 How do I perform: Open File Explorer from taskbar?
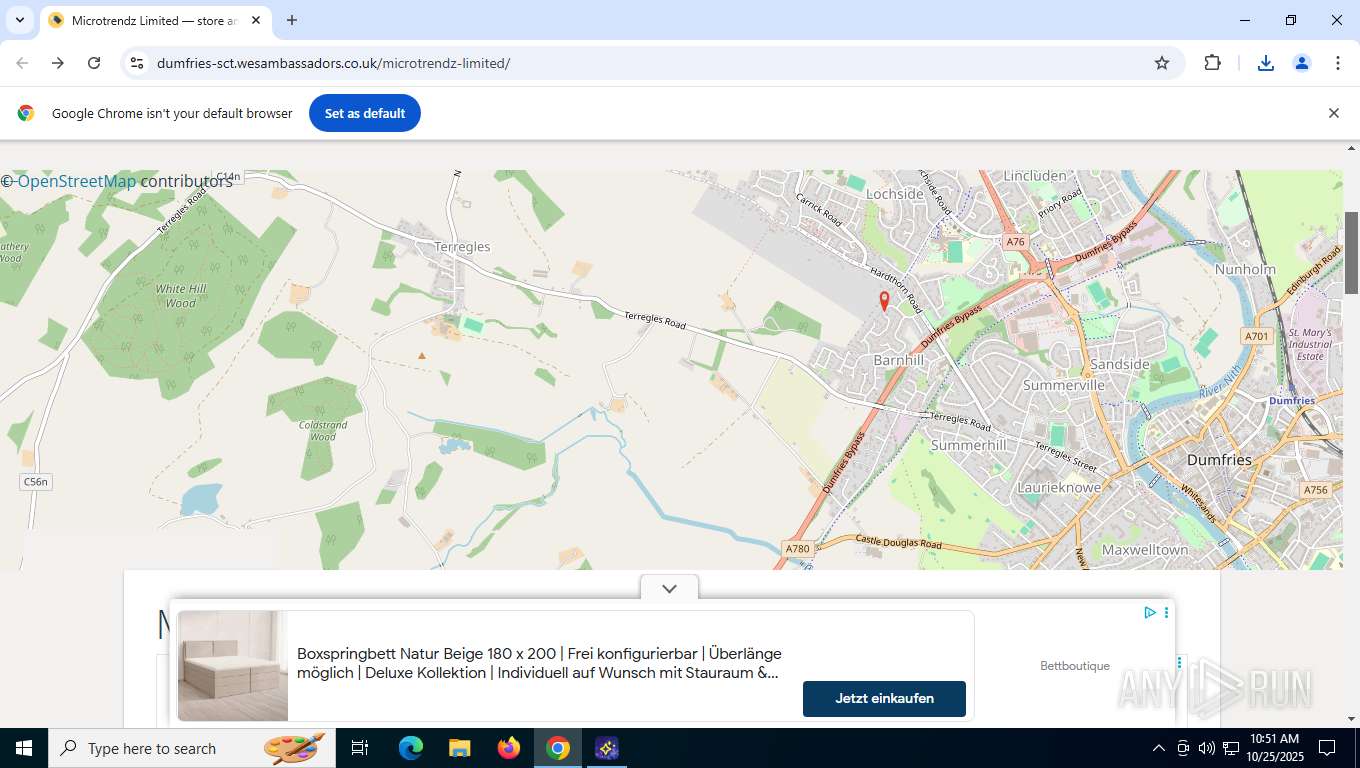tap(460, 748)
